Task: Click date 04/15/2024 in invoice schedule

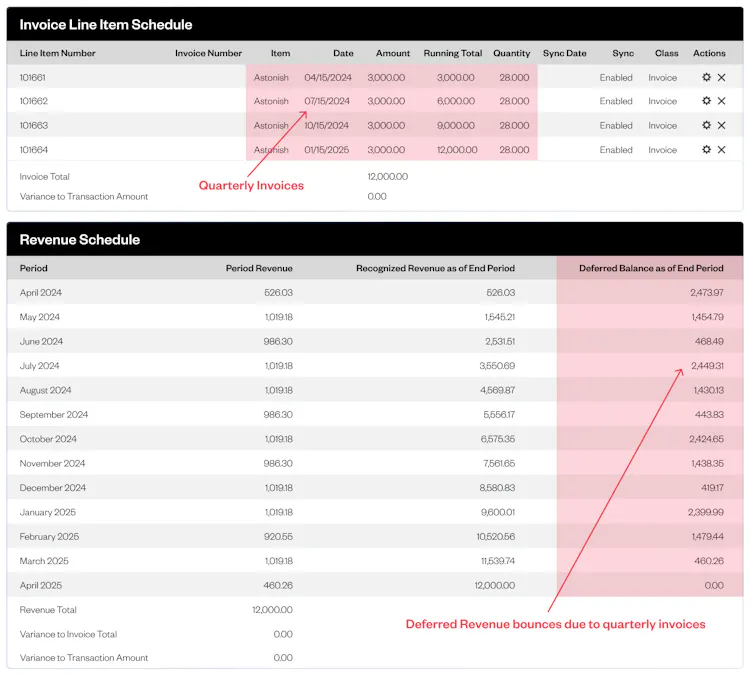Action: pos(328,78)
